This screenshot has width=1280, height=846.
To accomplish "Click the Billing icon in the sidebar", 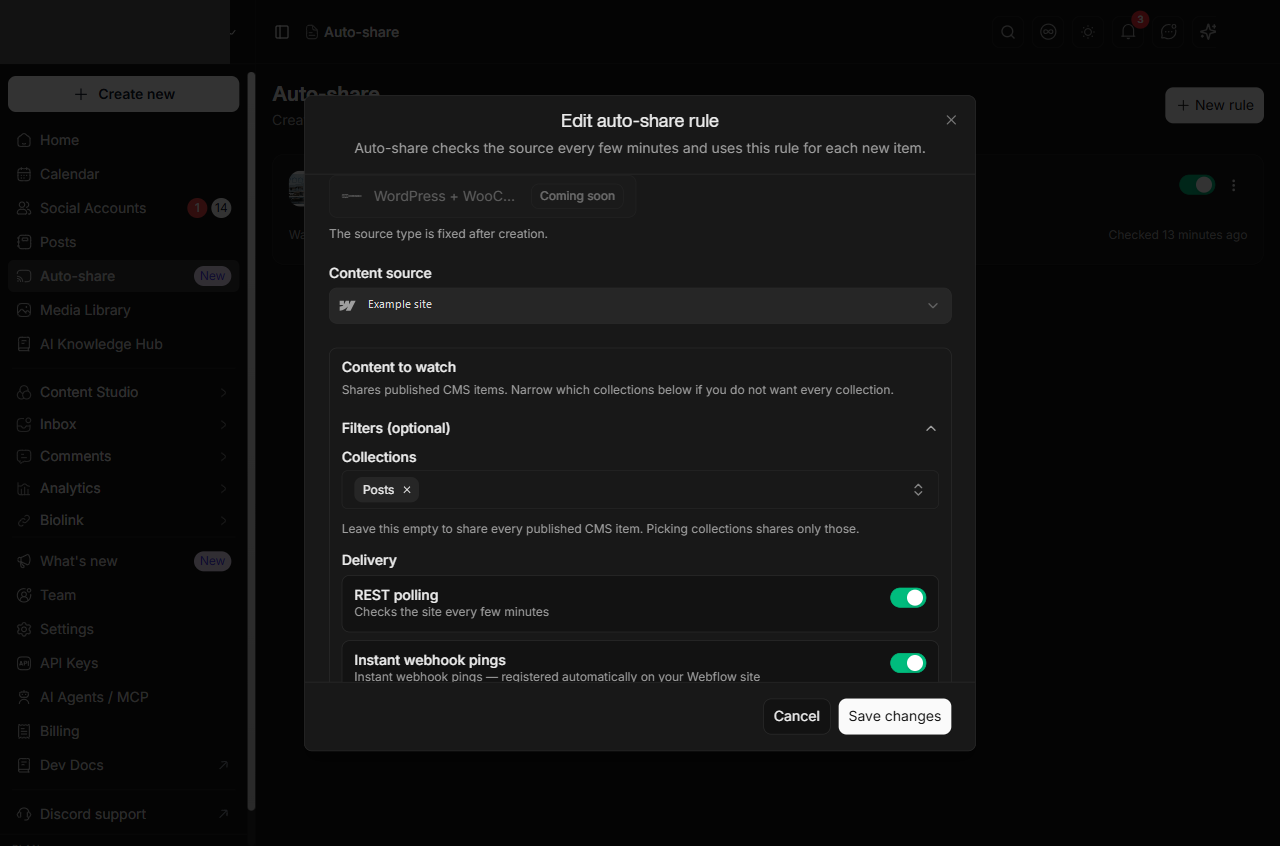I will (x=24, y=731).
